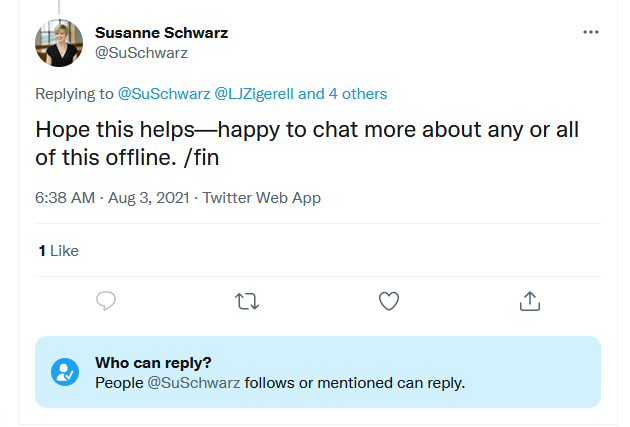Click the @SuSchwarz handle under name
Viewport: 630px width, 427px height.
[141, 53]
